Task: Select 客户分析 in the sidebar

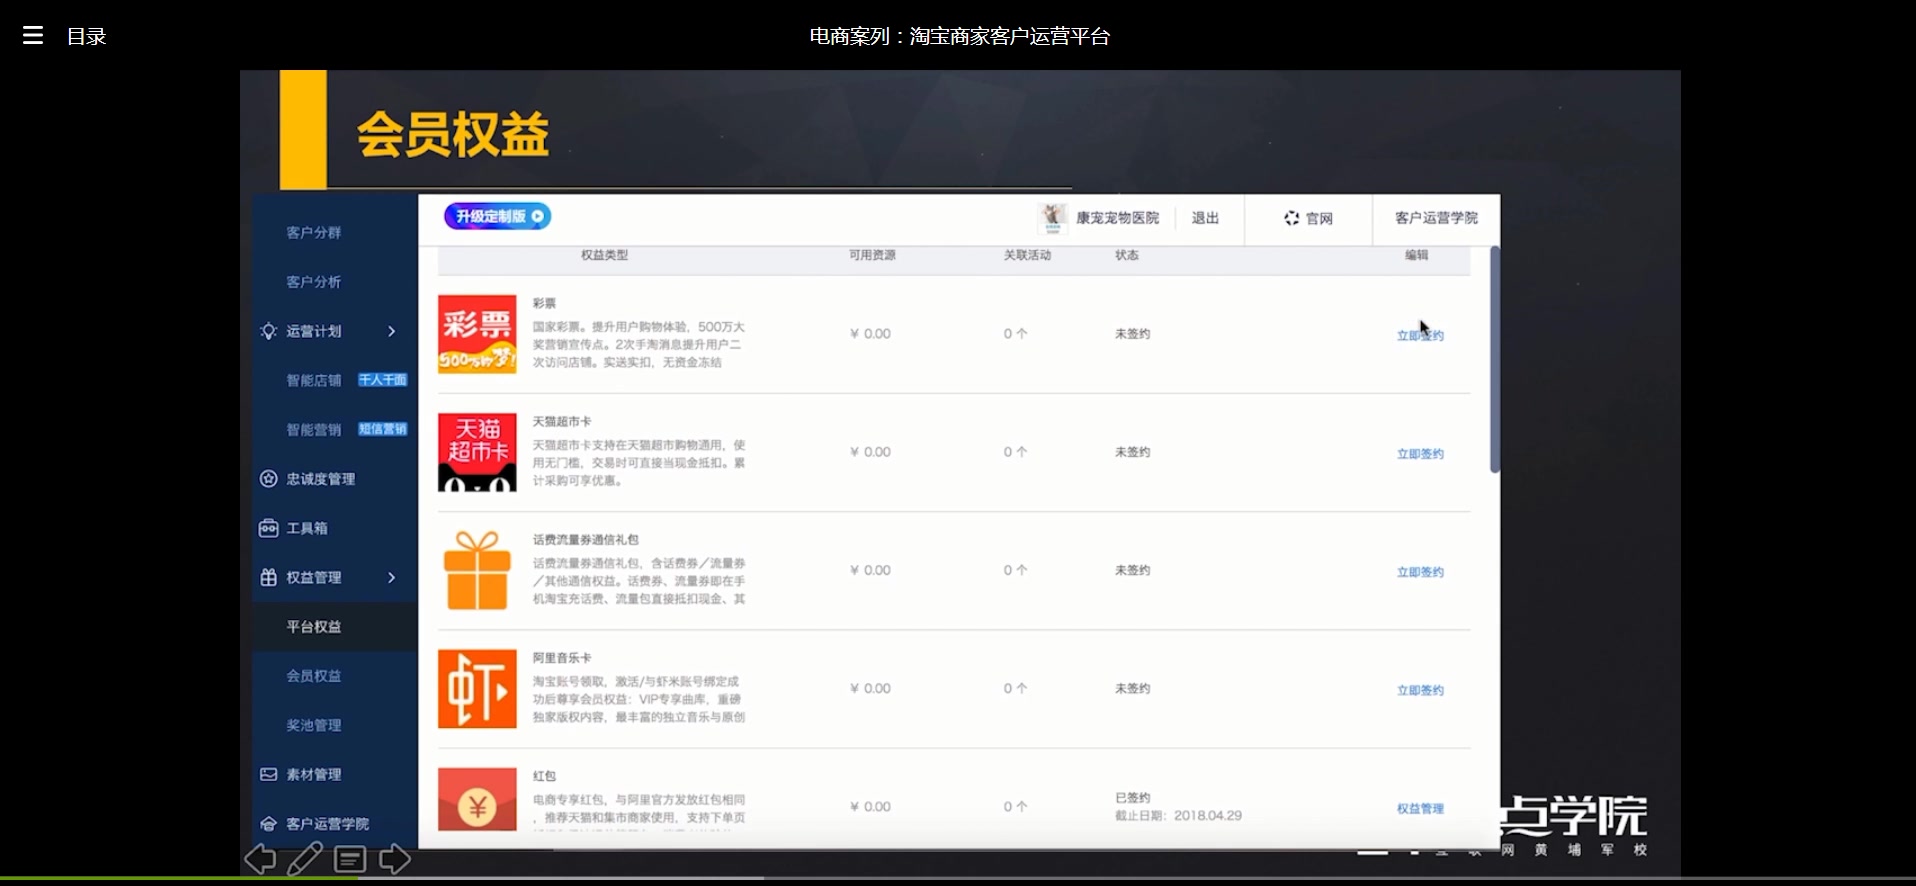Action: (x=314, y=282)
